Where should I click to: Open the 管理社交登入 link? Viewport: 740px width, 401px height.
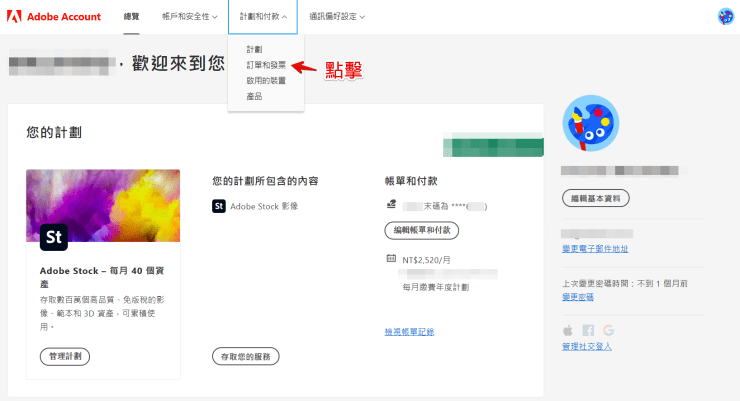587,346
